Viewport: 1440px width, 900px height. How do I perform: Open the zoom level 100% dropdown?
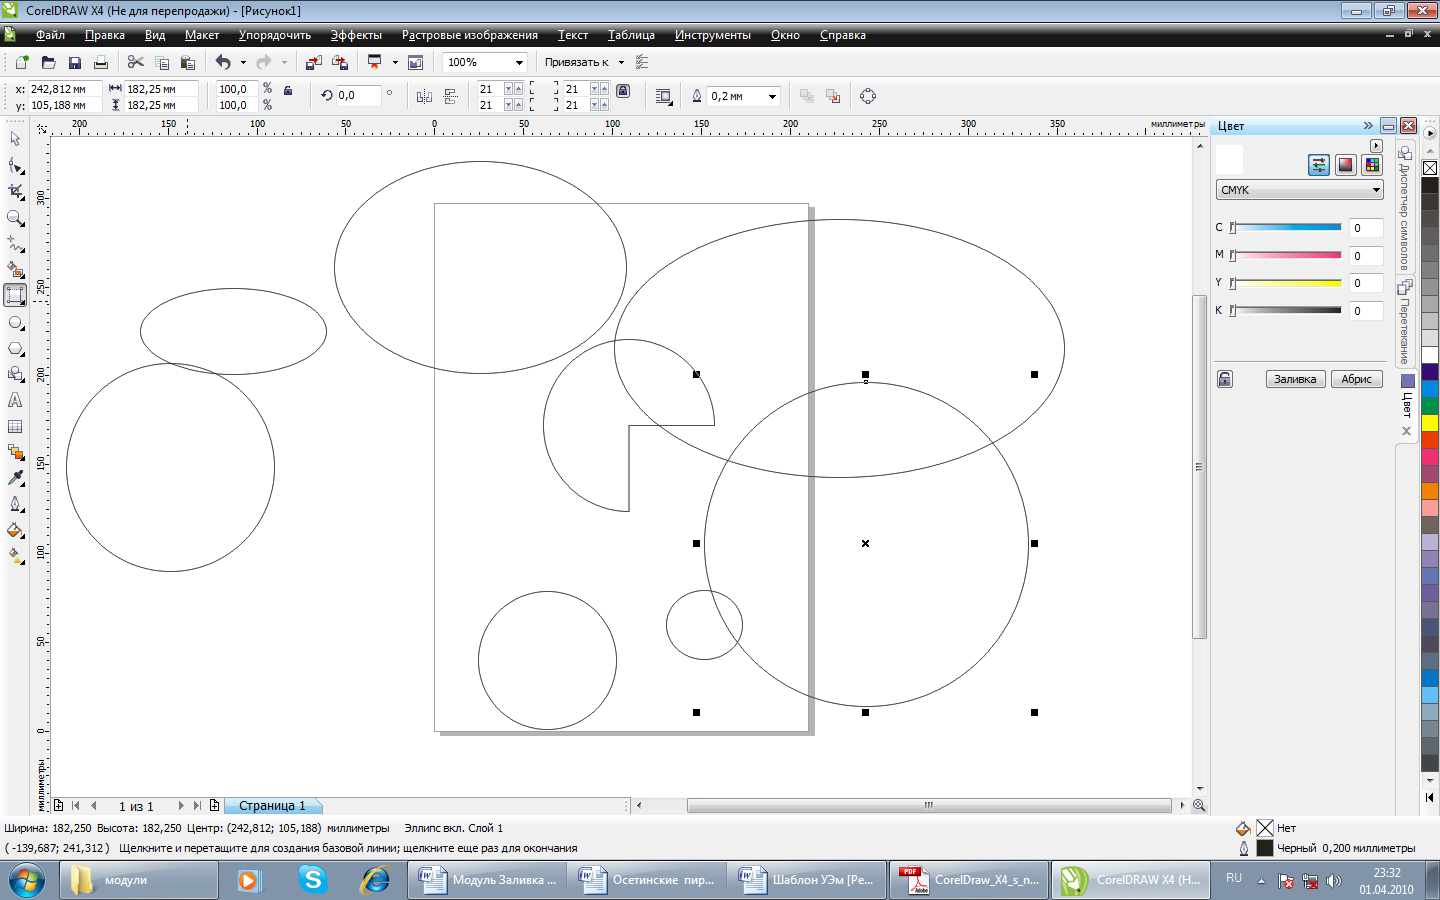[x=519, y=63]
